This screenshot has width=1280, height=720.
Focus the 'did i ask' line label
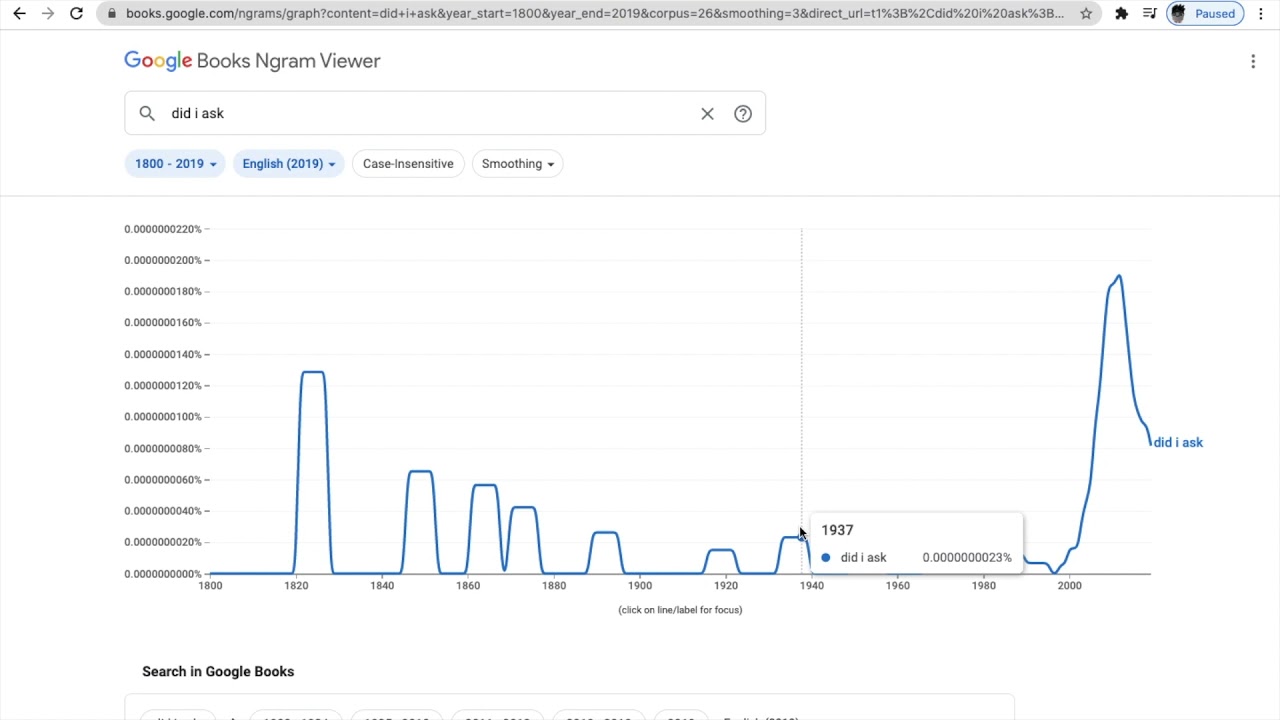(x=1178, y=442)
